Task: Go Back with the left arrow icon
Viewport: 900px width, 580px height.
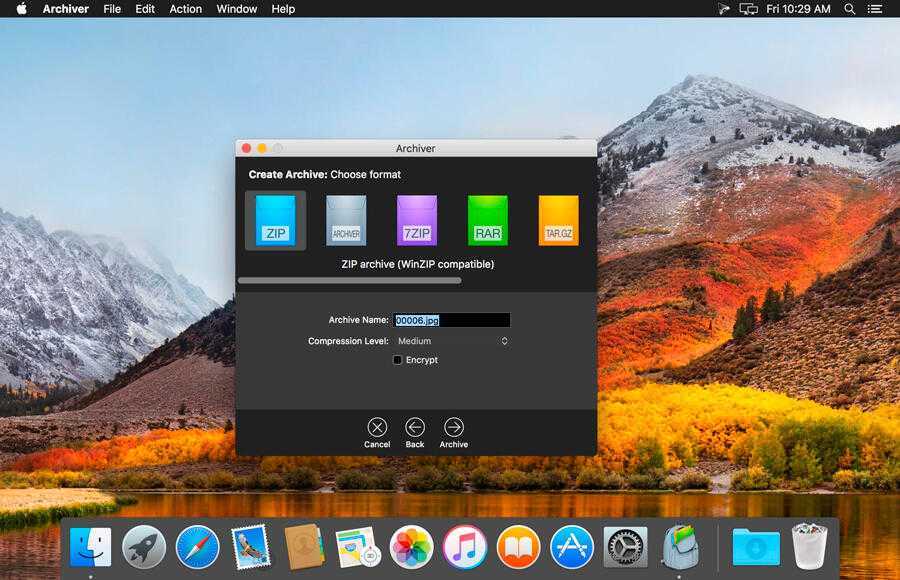Action: (x=415, y=427)
